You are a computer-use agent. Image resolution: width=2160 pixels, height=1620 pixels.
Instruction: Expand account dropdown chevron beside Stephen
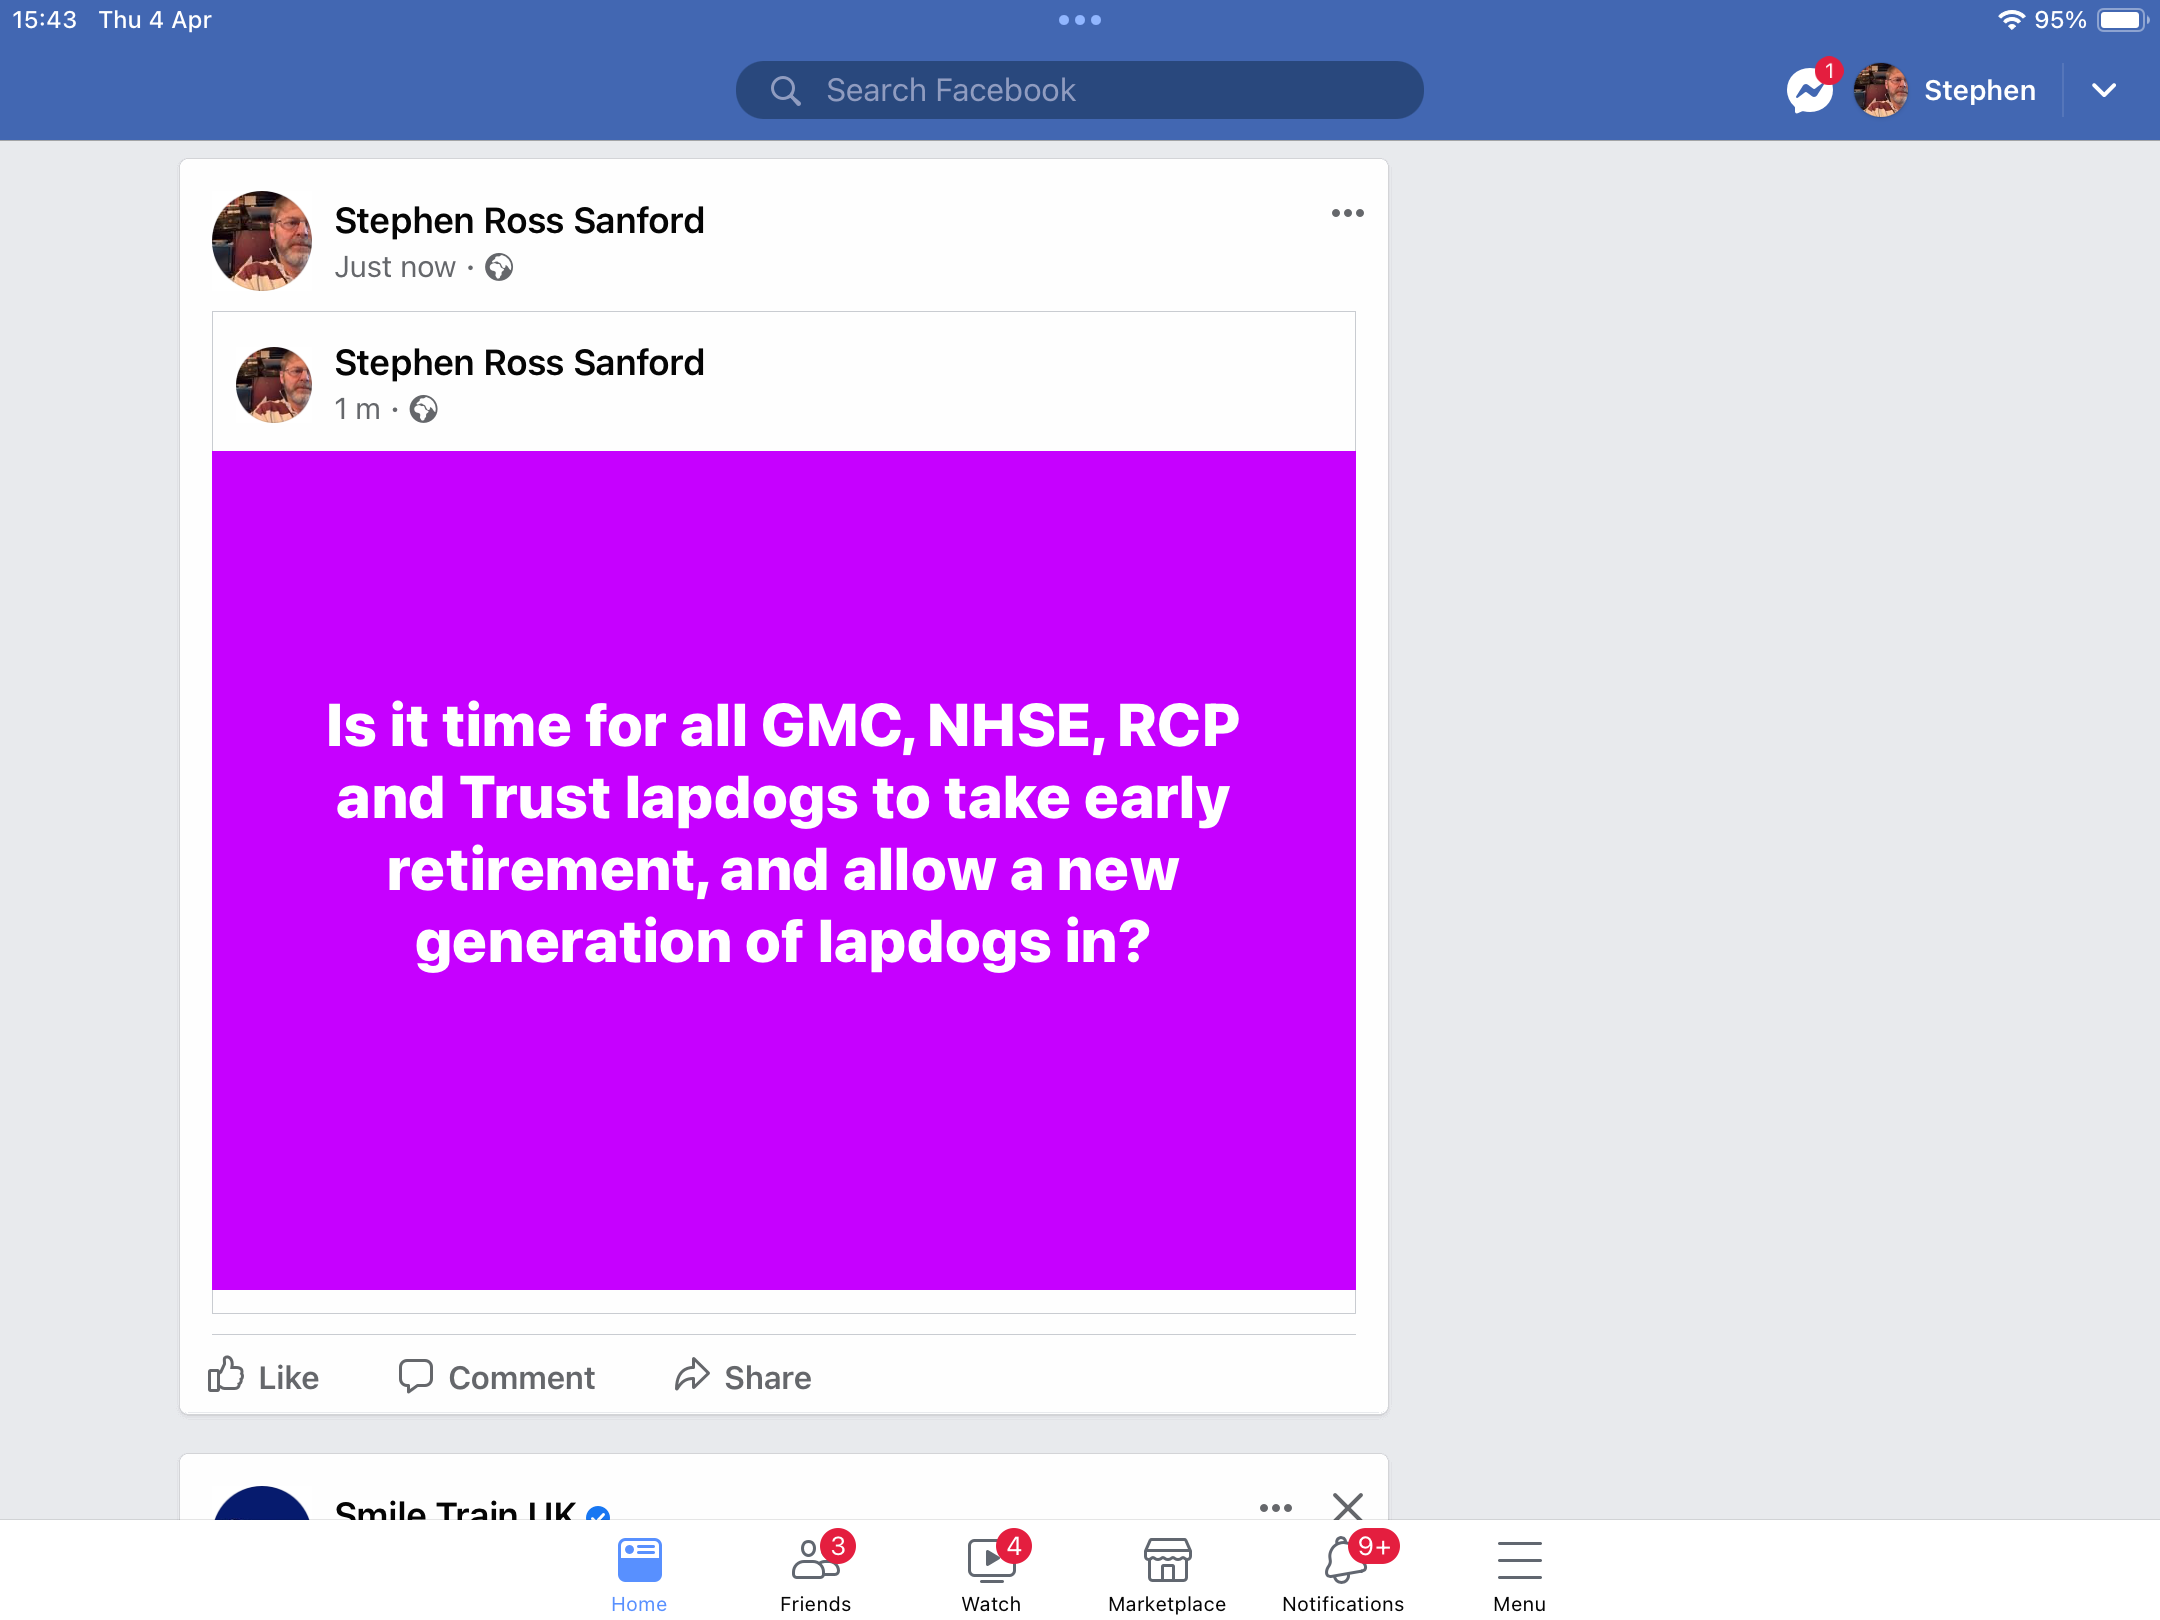(x=2104, y=91)
